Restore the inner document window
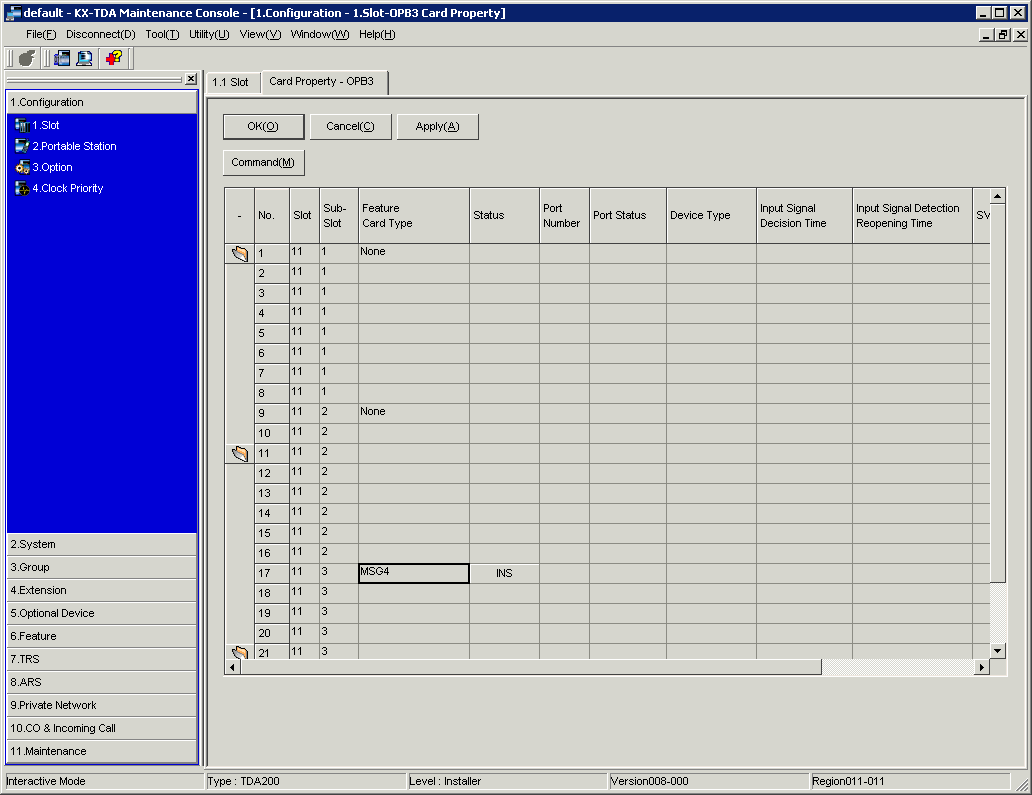1032x795 pixels. click(x=1003, y=35)
